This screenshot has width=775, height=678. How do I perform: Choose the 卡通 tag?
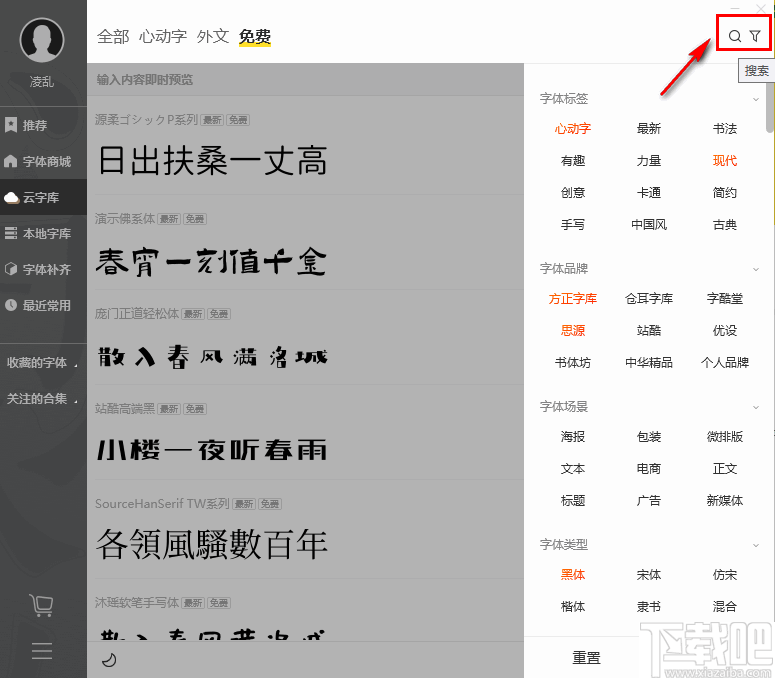(649, 193)
